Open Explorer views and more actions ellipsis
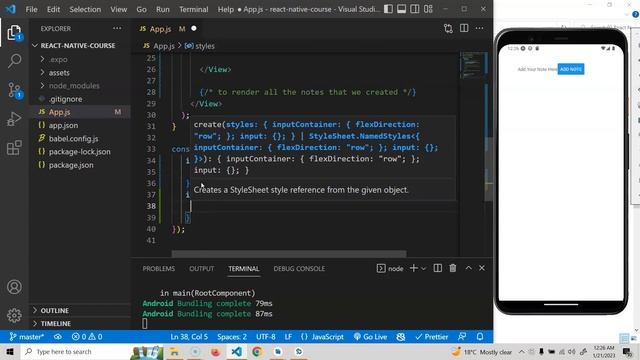This screenshot has width=640, height=360. (x=117, y=28)
